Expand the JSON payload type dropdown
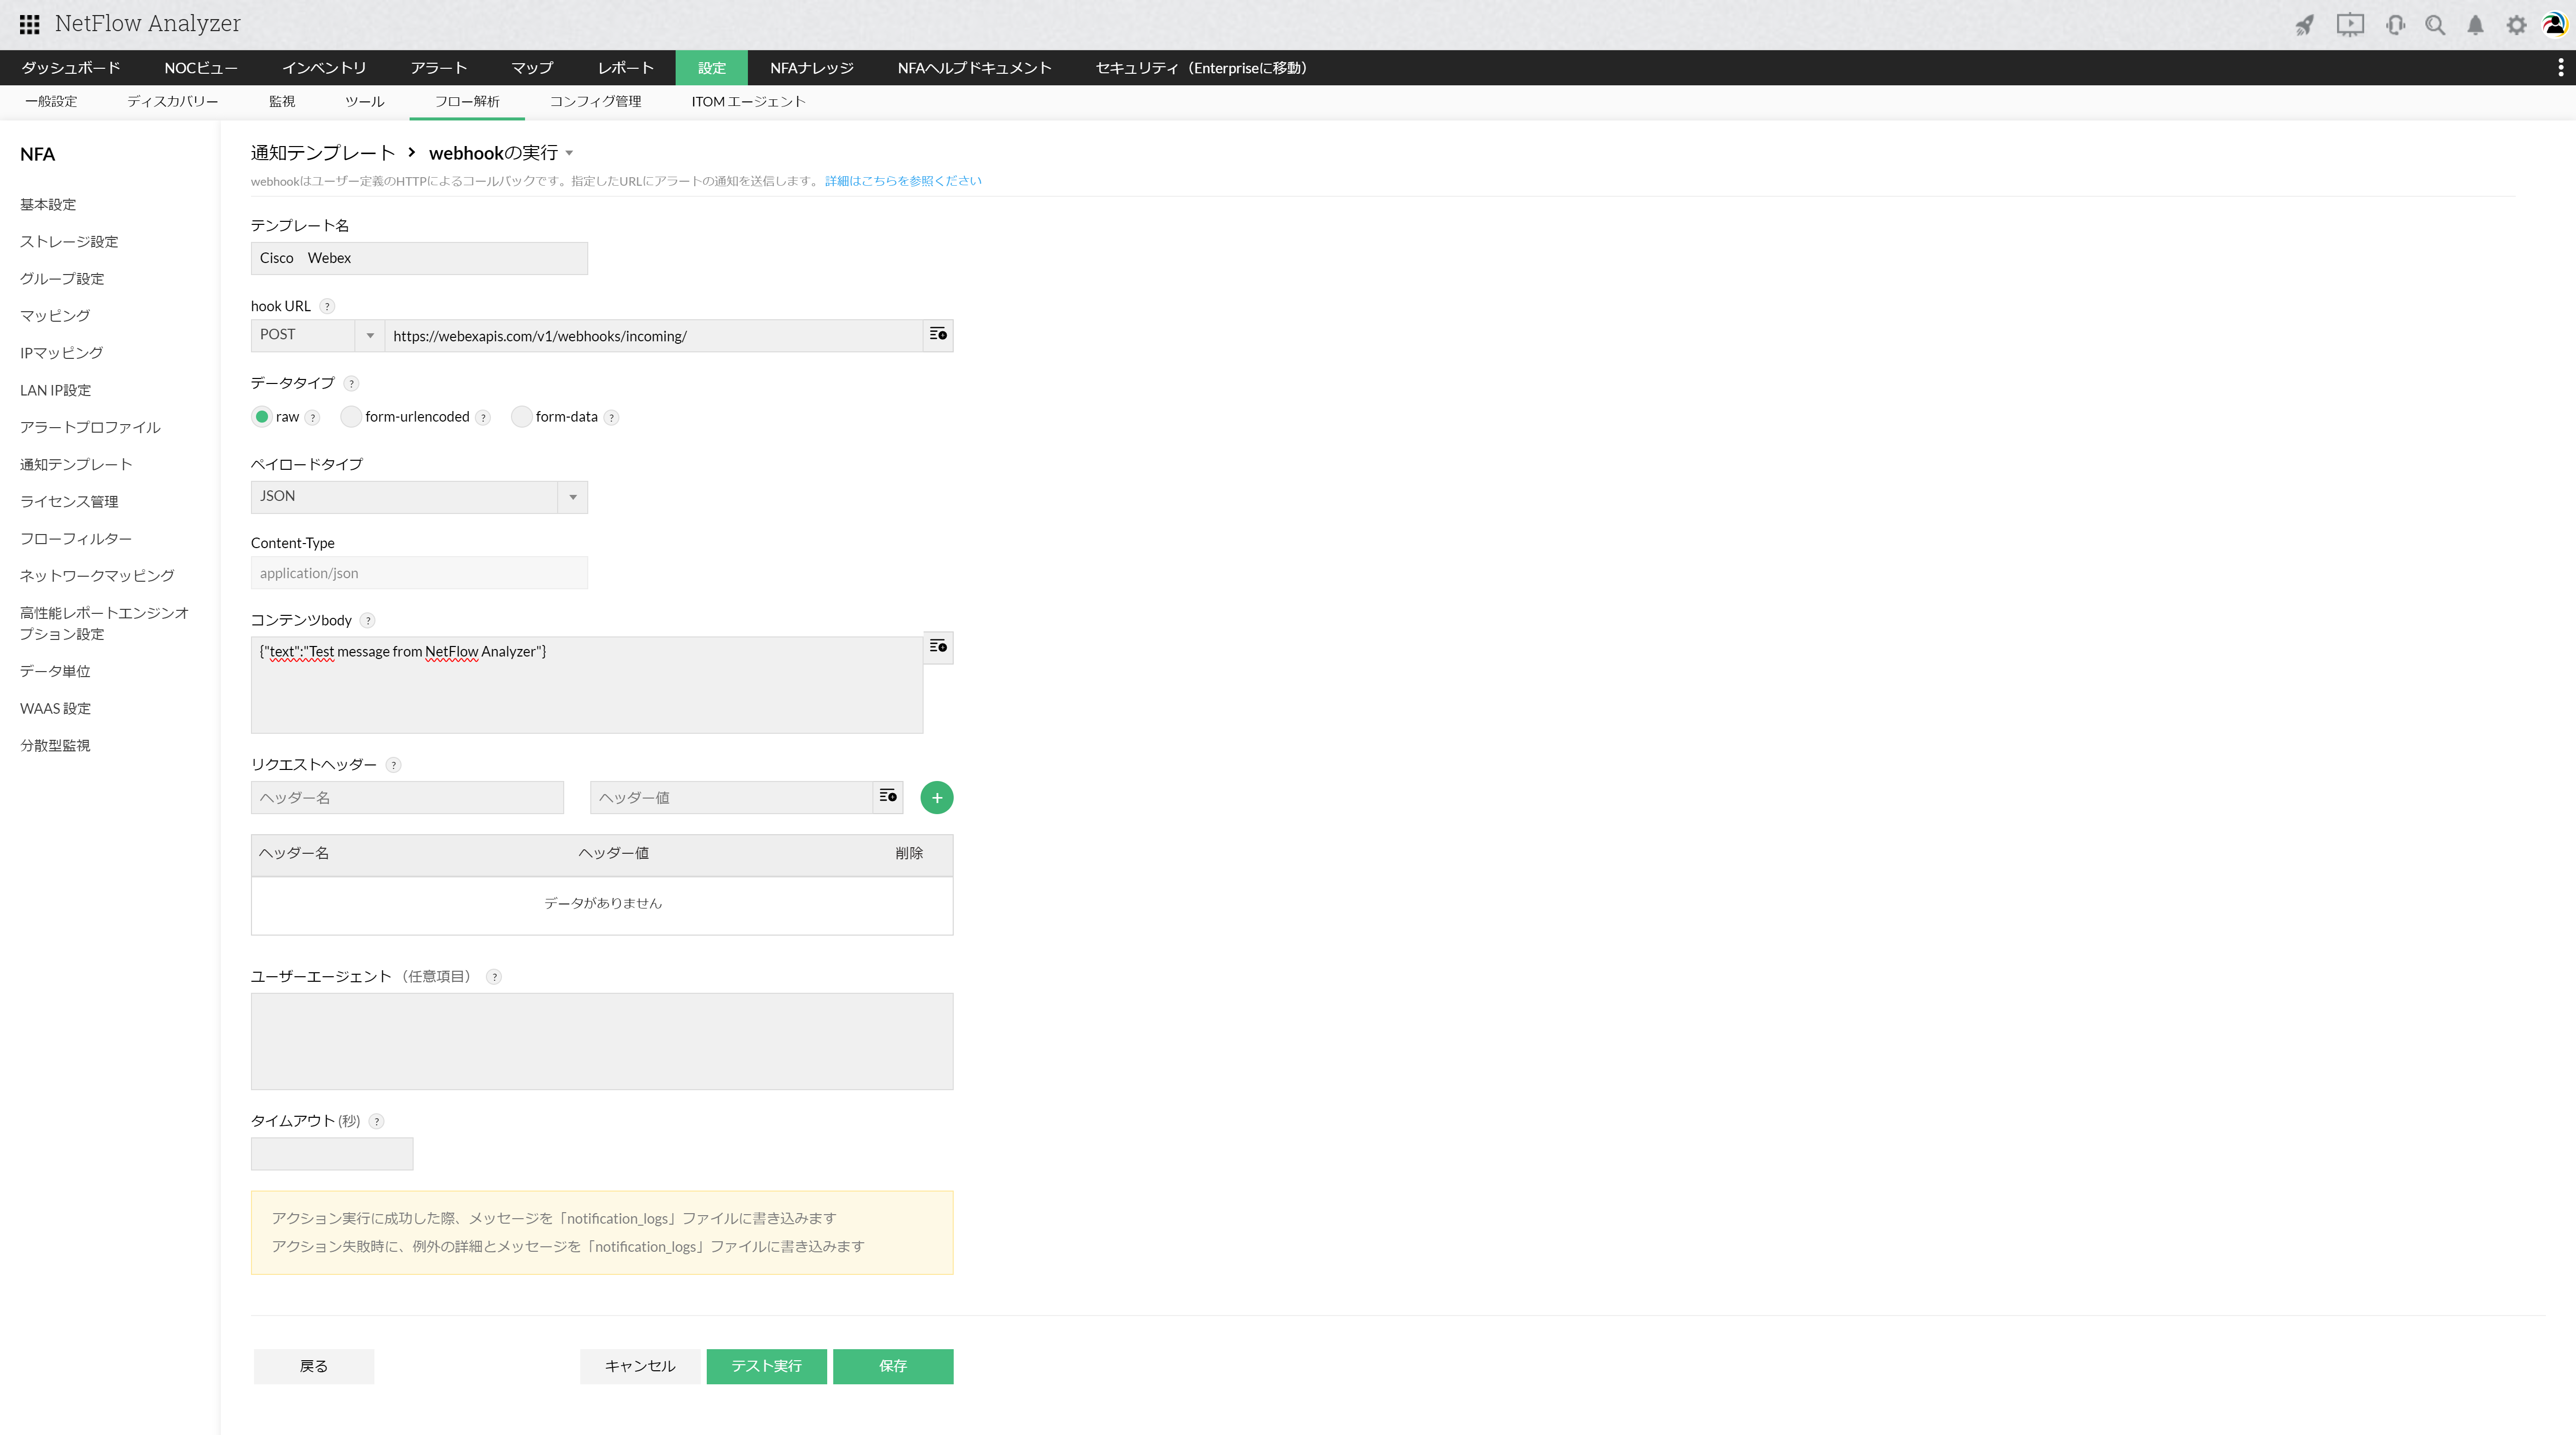2576x1435 pixels. click(x=572, y=497)
